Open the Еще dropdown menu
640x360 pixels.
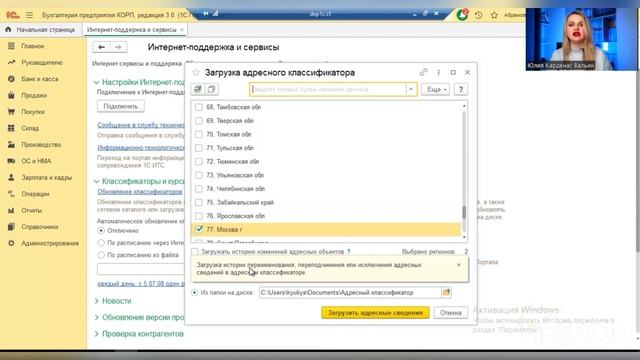(436, 89)
